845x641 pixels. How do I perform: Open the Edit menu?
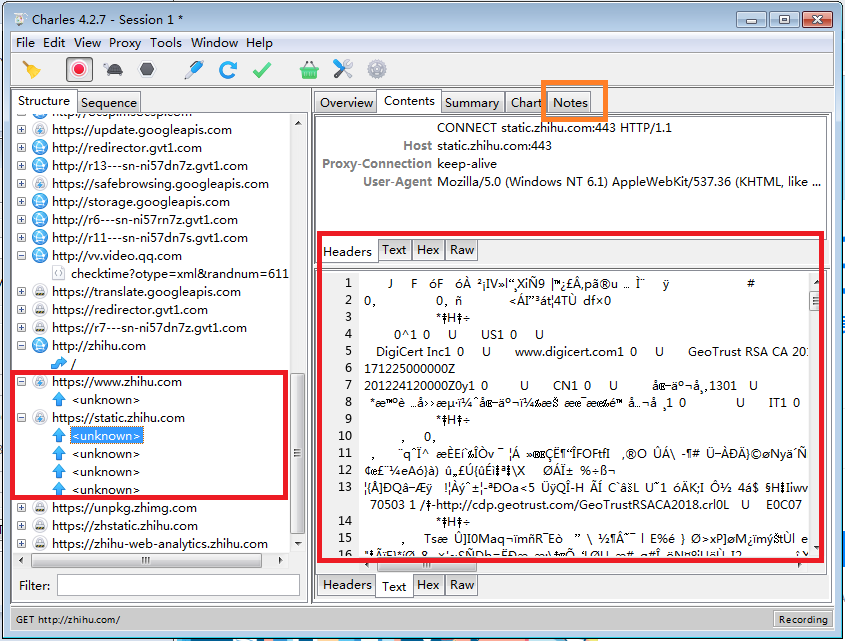(54, 43)
